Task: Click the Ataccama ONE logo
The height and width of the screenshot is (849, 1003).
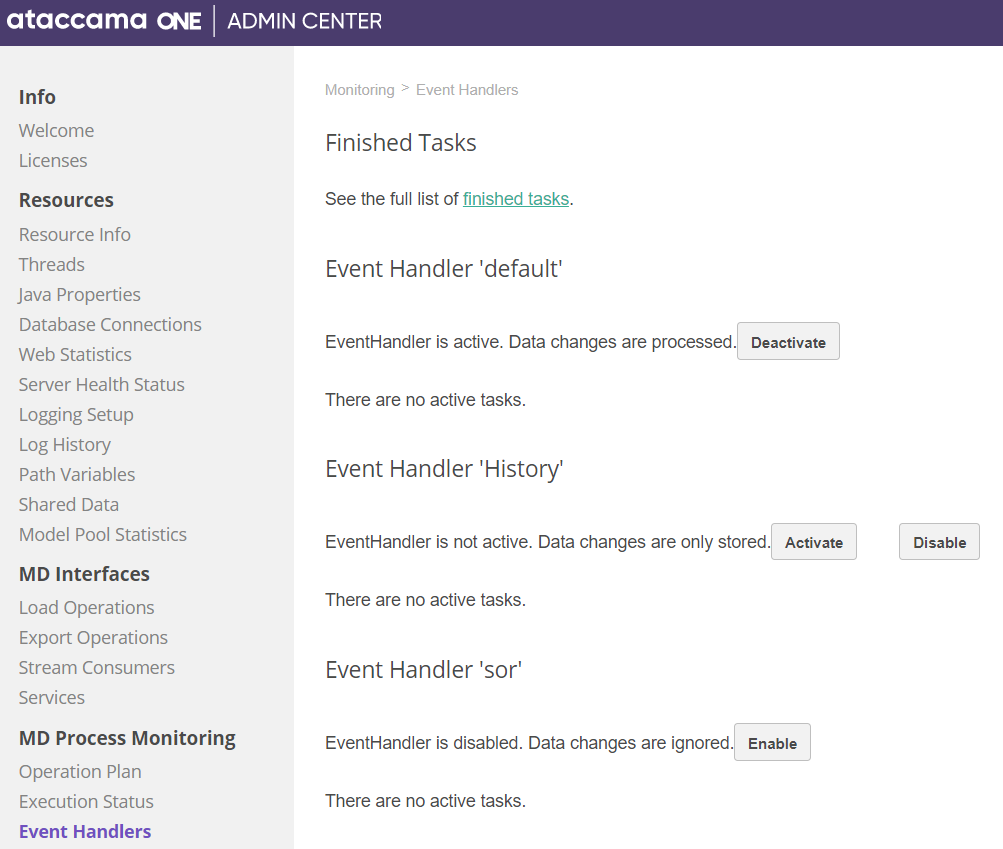Action: 104,21
